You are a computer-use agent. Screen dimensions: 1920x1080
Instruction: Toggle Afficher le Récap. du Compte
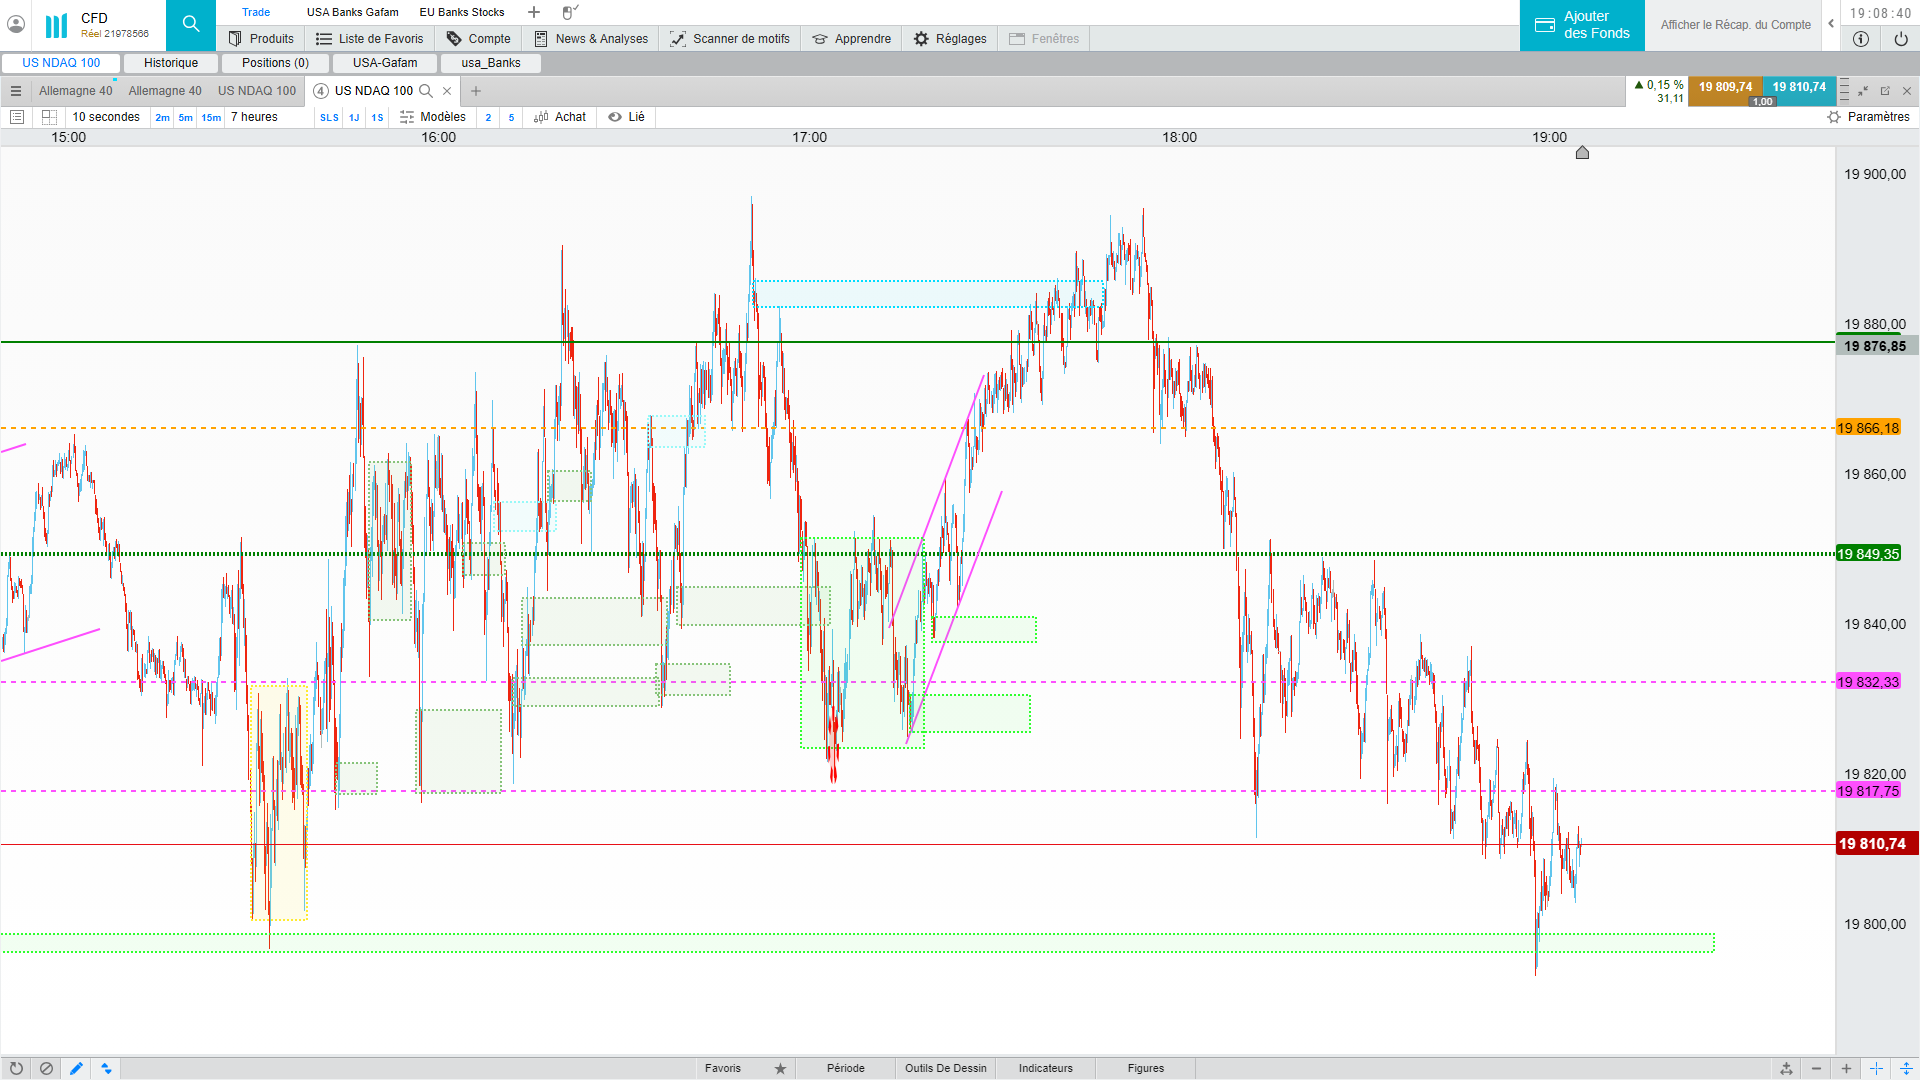click(1735, 25)
